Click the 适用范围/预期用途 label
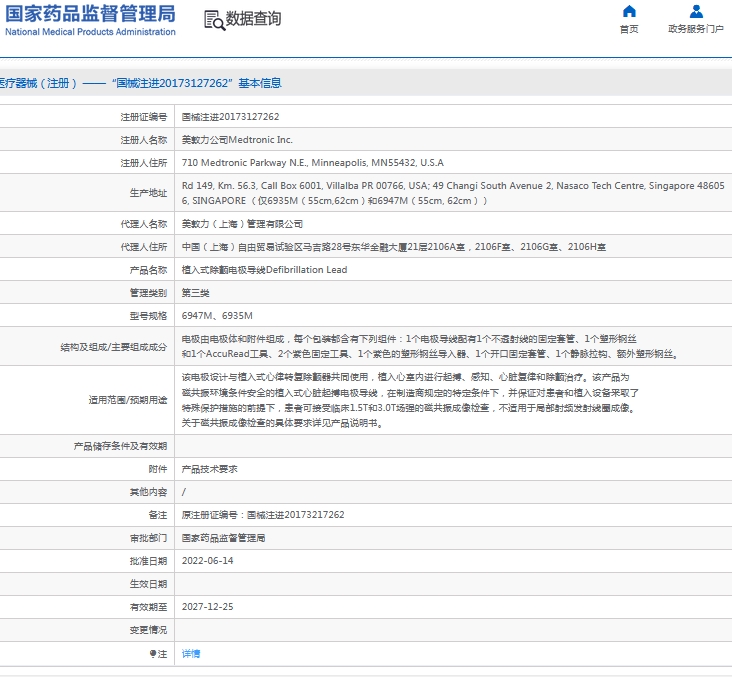Image resolution: width=732 pixels, height=677 pixels. coord(128,400)
